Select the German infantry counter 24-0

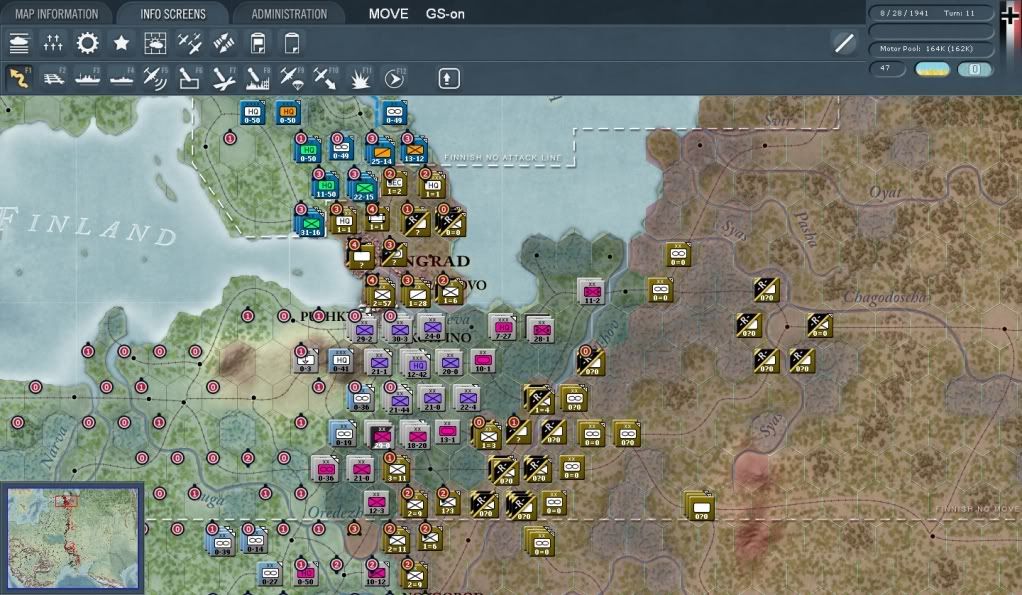[432, 328]
